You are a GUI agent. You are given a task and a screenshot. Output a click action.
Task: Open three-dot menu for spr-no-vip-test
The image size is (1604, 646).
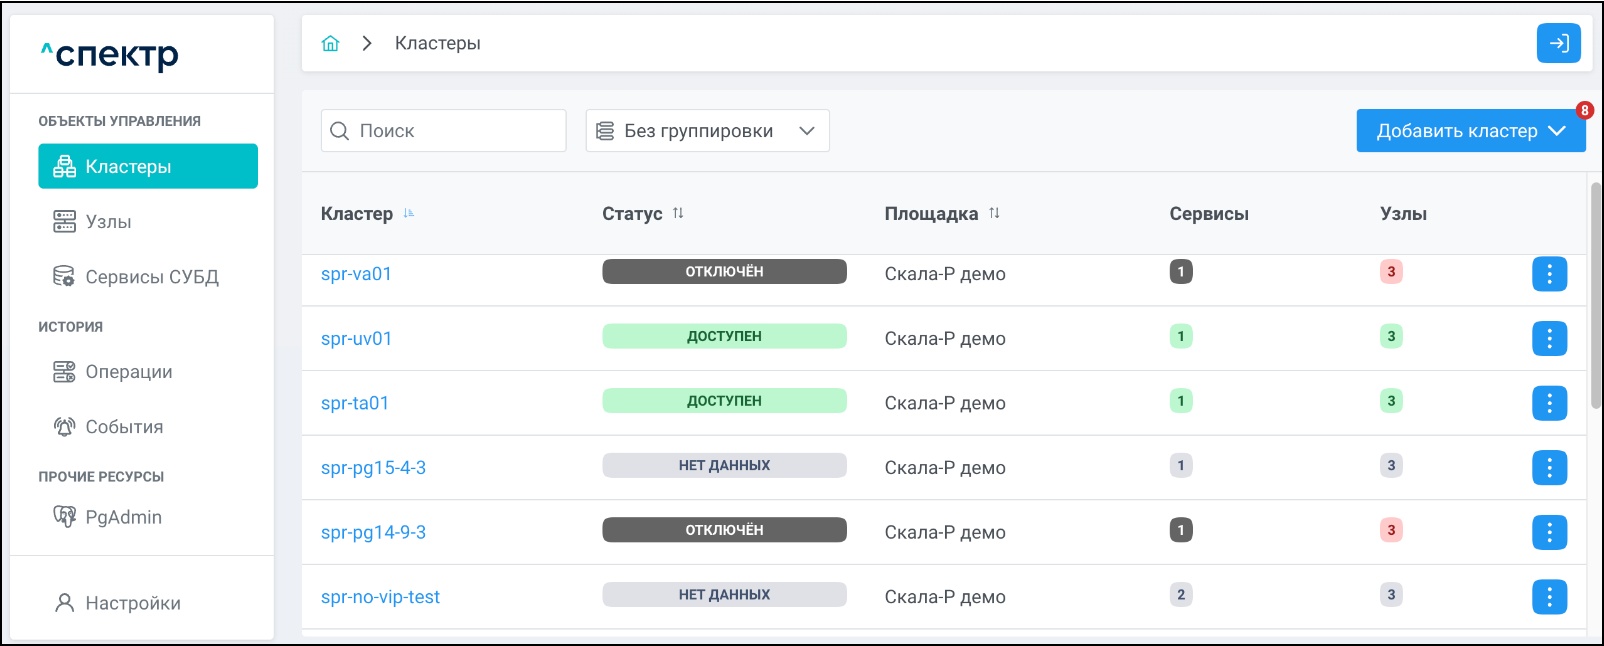(1549, 597)
